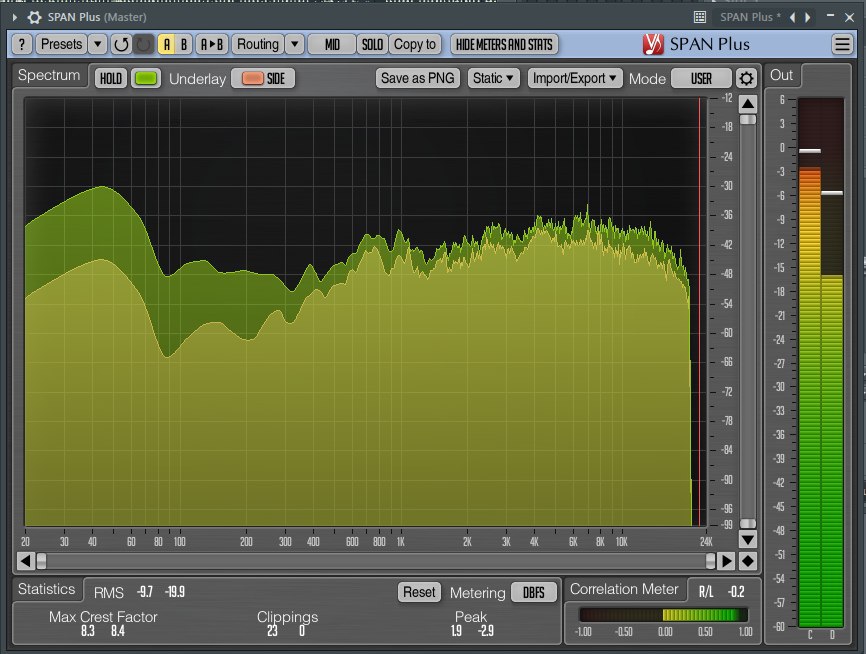Click the Spectrum tab label

49,75
